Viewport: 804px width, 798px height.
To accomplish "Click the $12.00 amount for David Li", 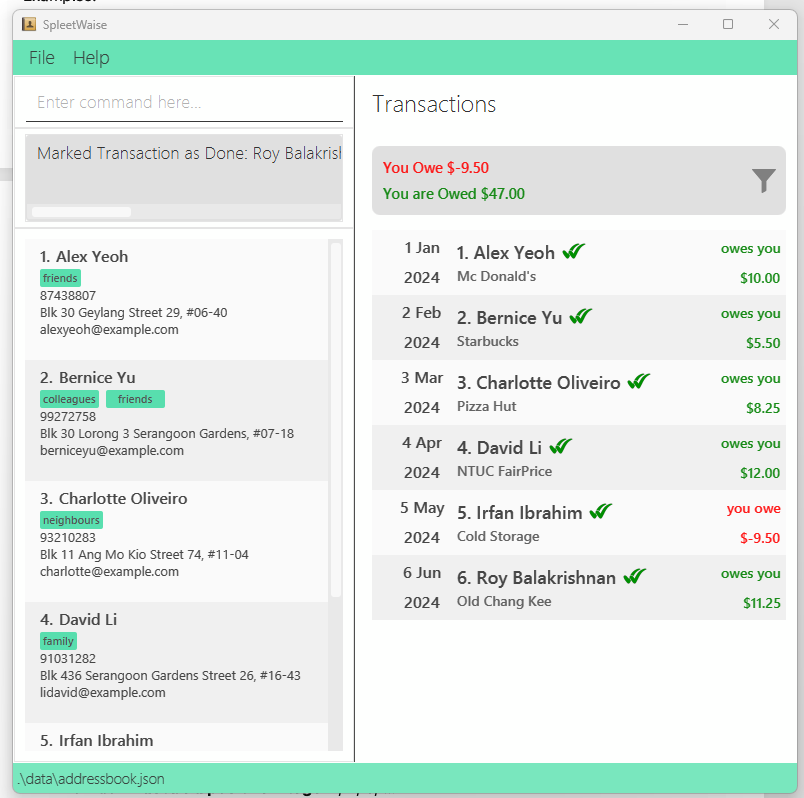I will point(760,473).
